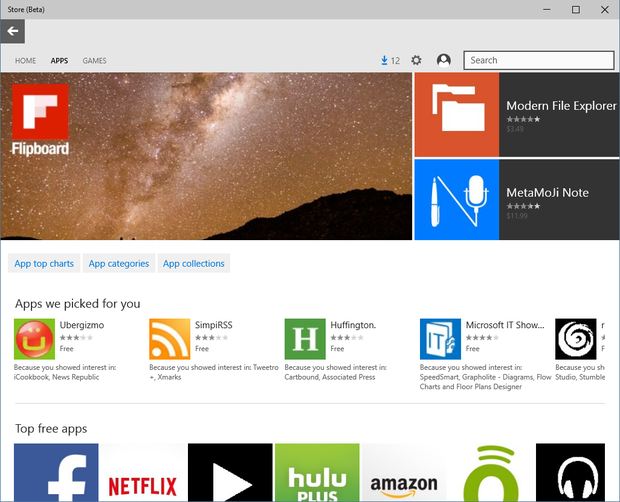This screenshot has height=502, width=620.
Task: Open the Huffington green H icon
Action: coord(305,339)
